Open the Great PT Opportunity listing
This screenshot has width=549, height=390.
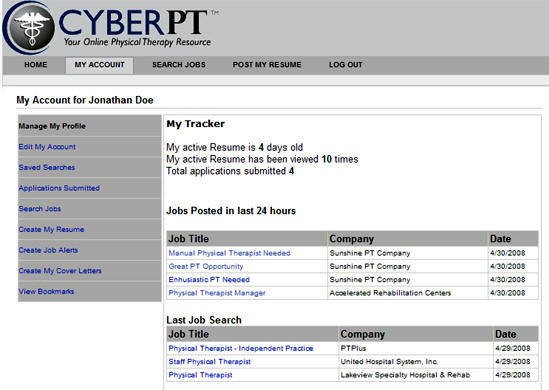click(x=206, y=266)
